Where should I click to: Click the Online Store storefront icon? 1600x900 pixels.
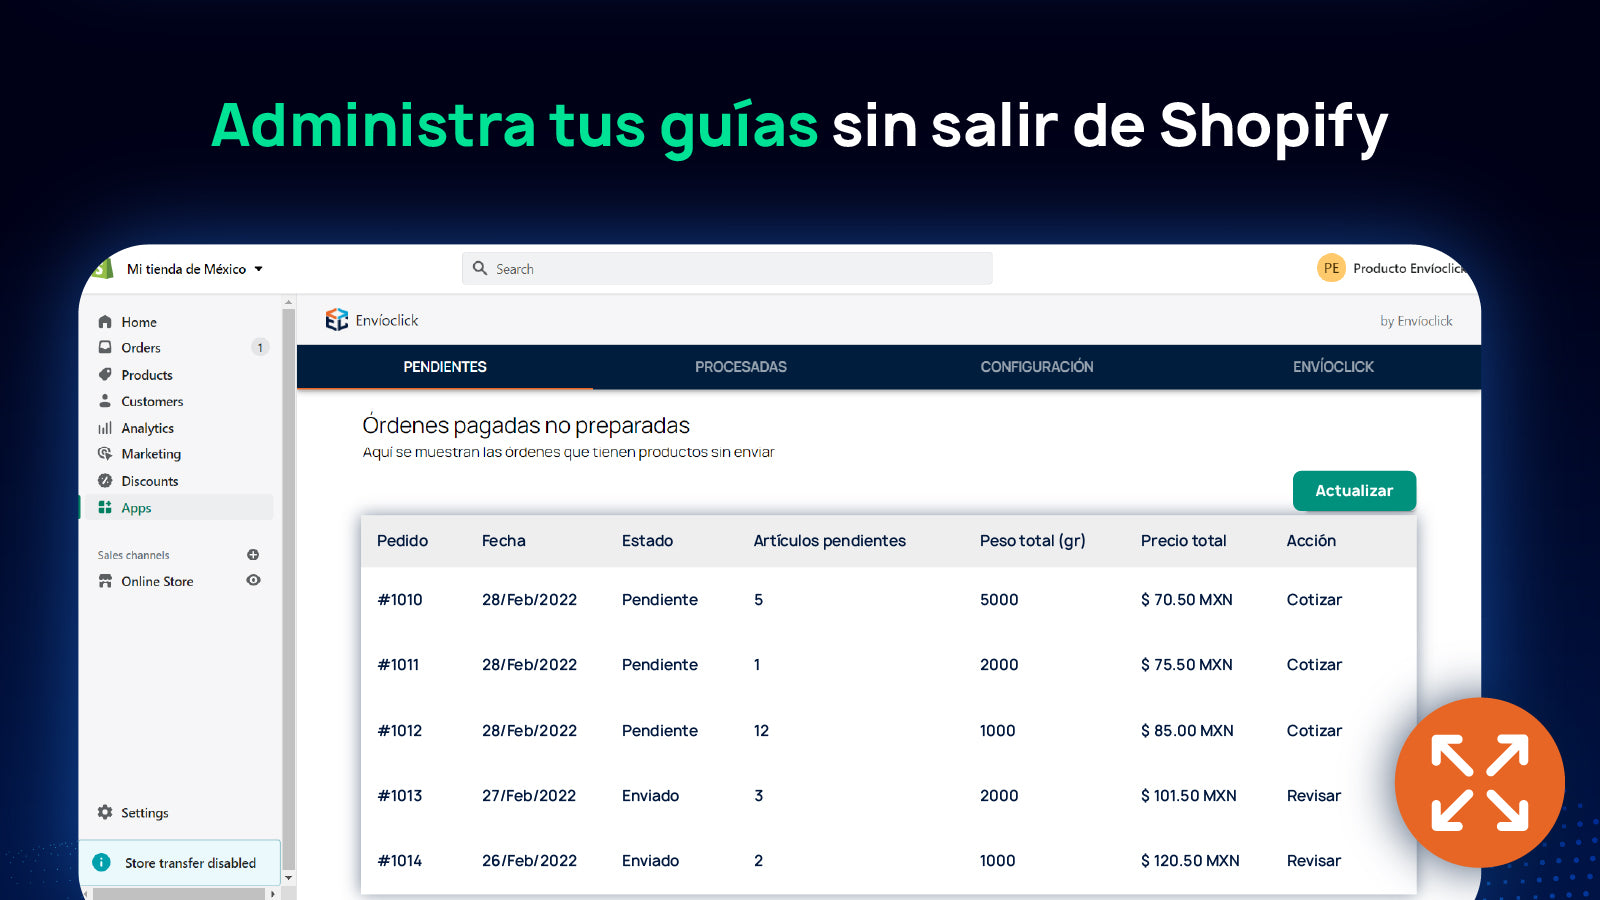tap(105, 581)
